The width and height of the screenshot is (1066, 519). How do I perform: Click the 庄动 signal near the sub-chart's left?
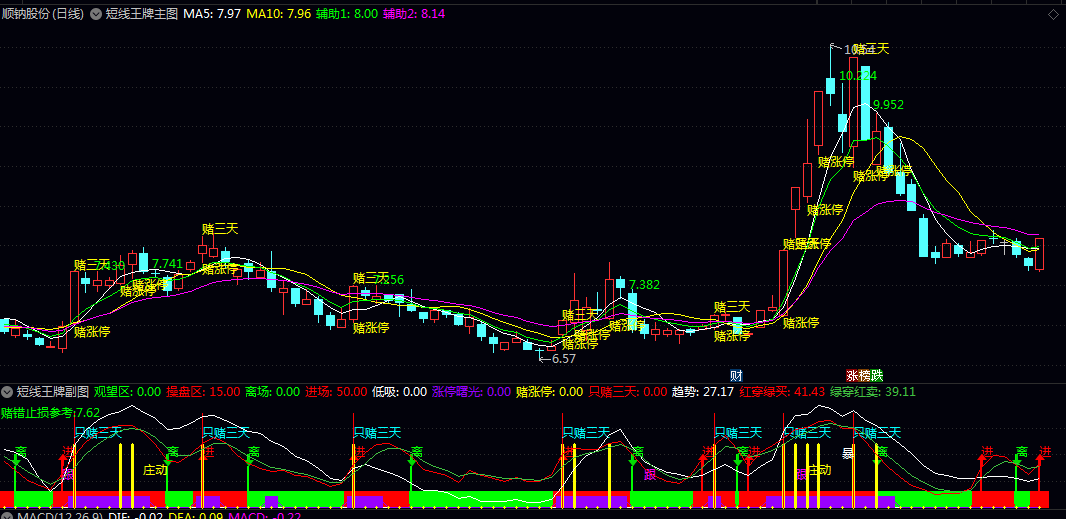pos(155,469)
